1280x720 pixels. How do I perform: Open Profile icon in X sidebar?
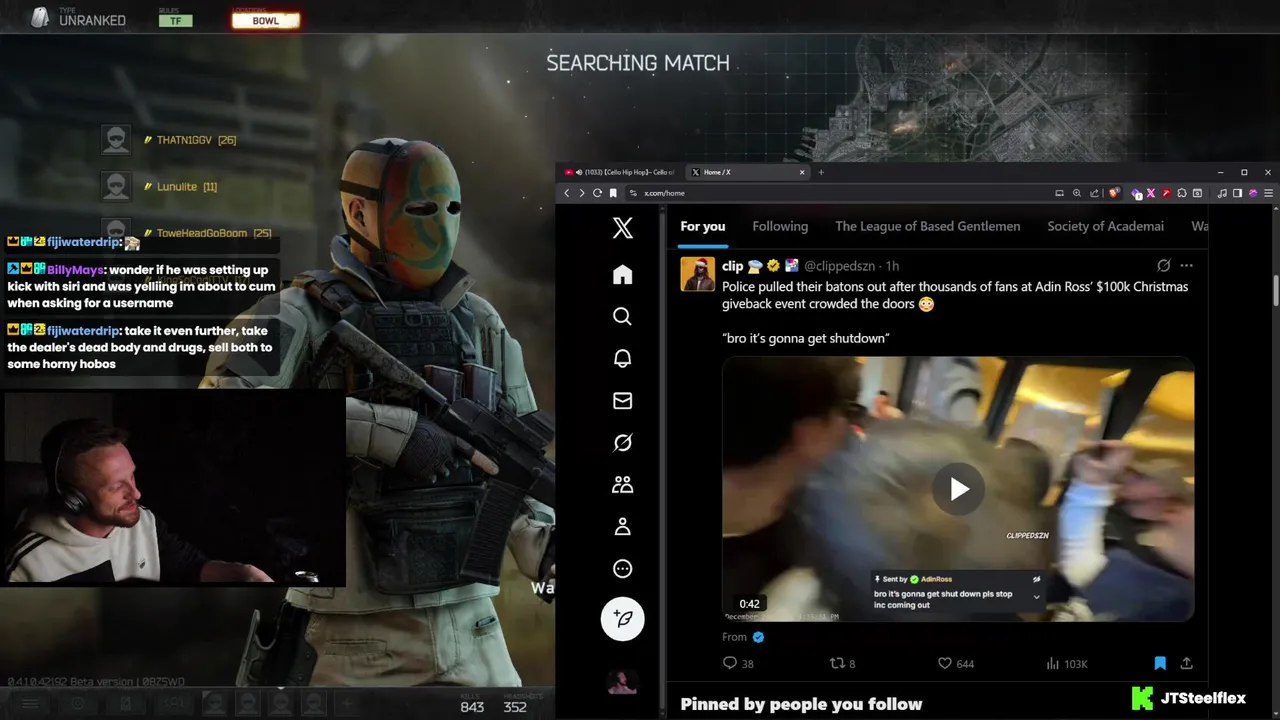point(622,527)
